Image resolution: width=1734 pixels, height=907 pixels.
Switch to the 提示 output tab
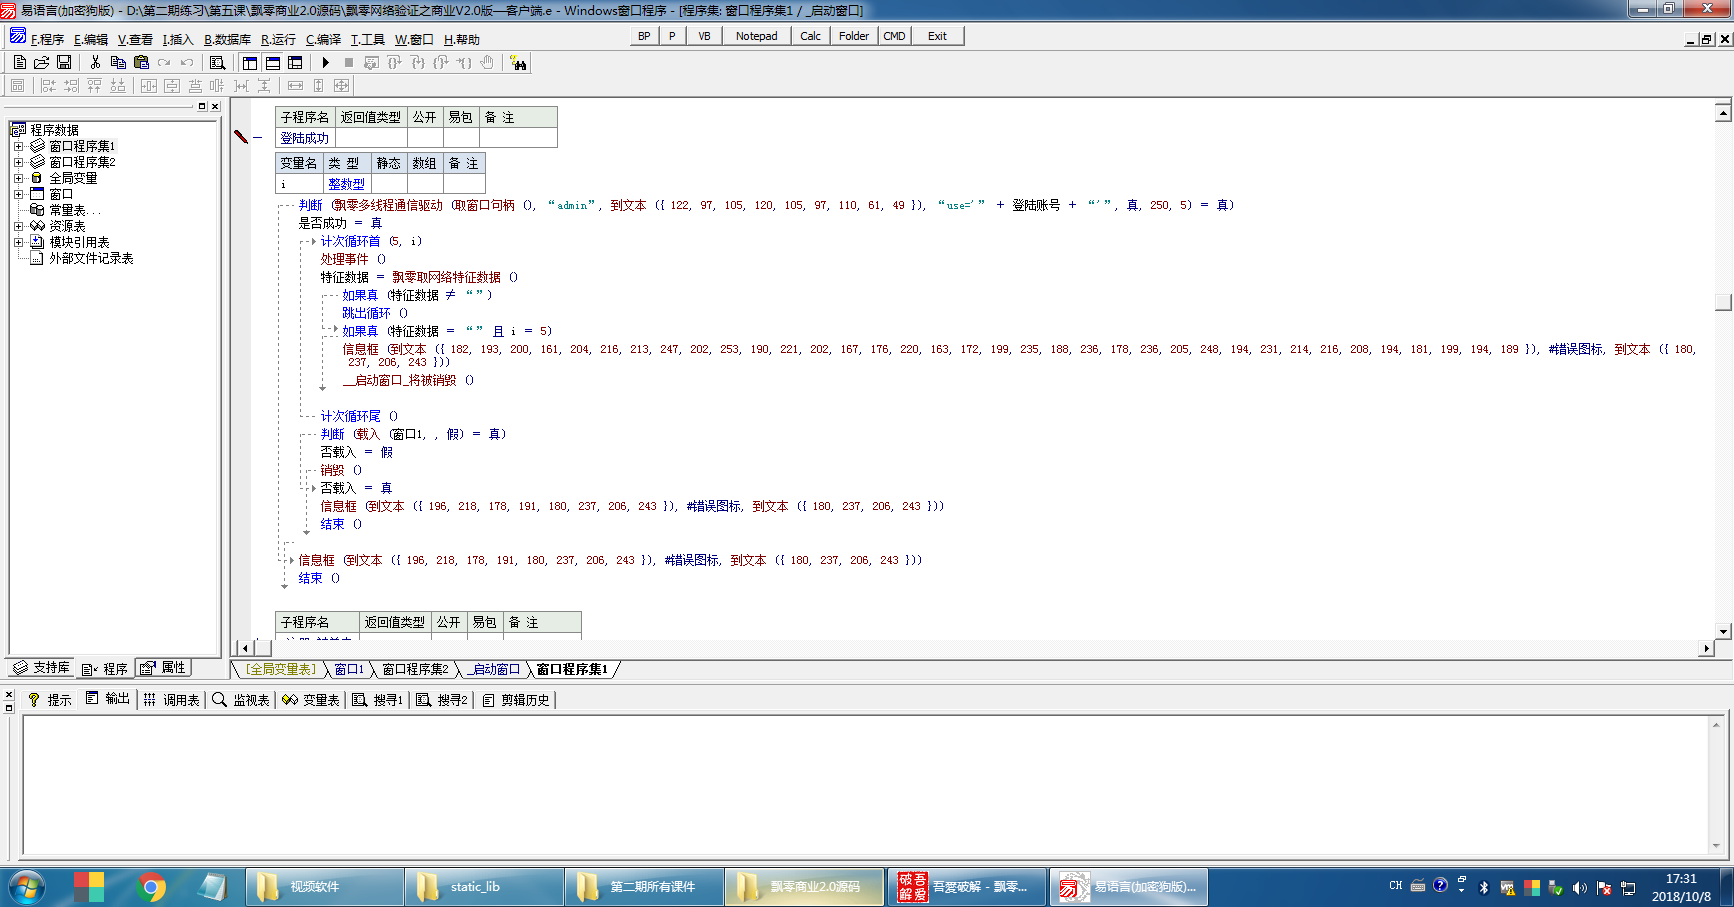(50, 700)
